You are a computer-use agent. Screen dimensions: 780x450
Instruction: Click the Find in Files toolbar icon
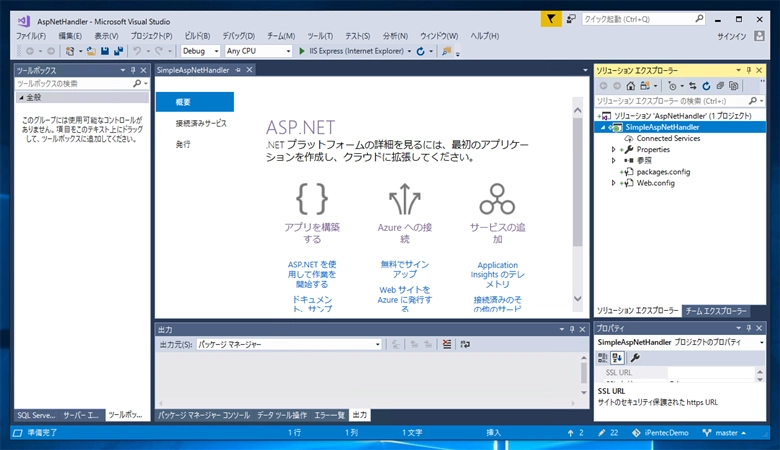[446, 51]
